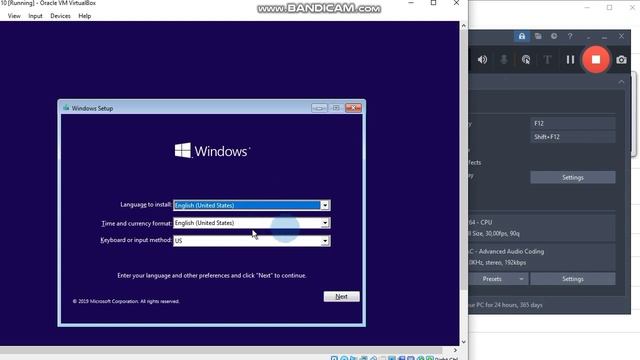The image size is (640, 360).
Task: Toggle the Bandicam text overlay T icon
Action: pyautogui.click(x=547, y=60)
